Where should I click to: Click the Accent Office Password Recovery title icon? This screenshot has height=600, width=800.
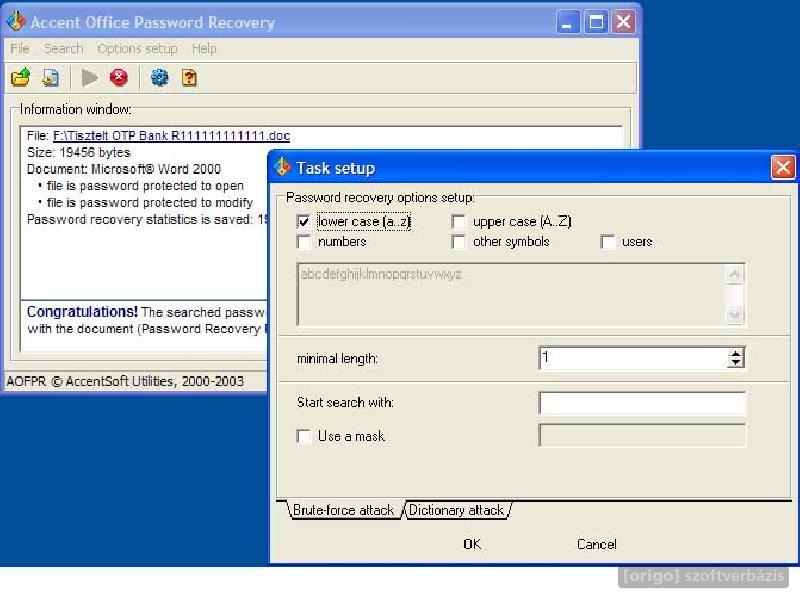pos(16,21)
